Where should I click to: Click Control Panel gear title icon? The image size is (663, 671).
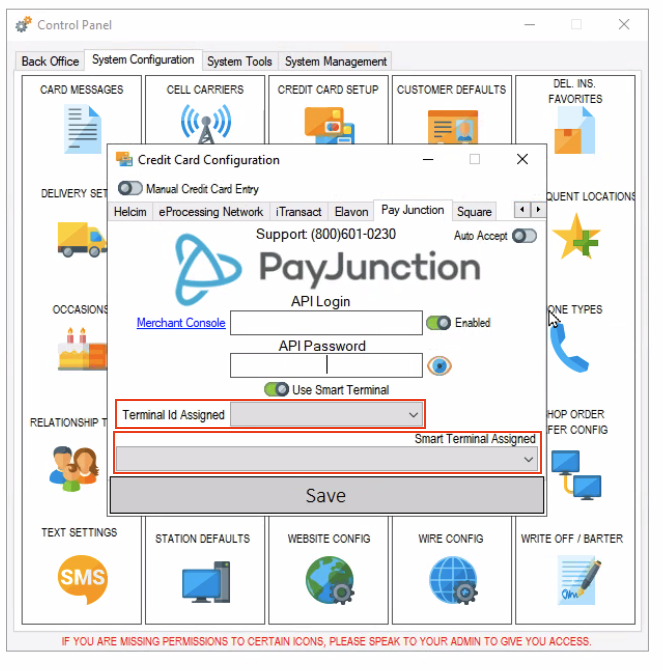(x=24, y=24)
